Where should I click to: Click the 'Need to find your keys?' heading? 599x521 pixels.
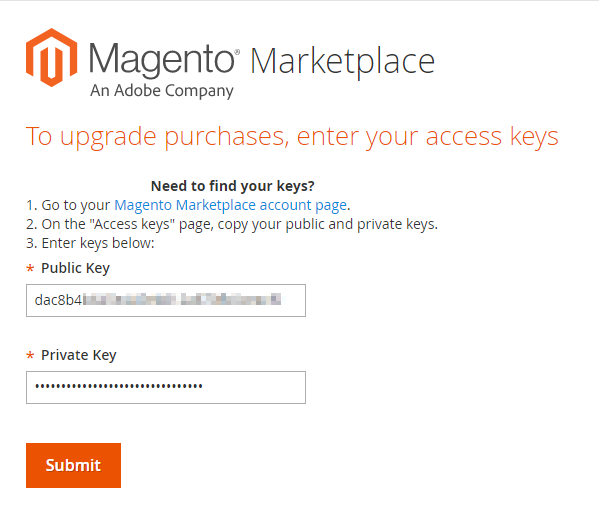[233, 186]
